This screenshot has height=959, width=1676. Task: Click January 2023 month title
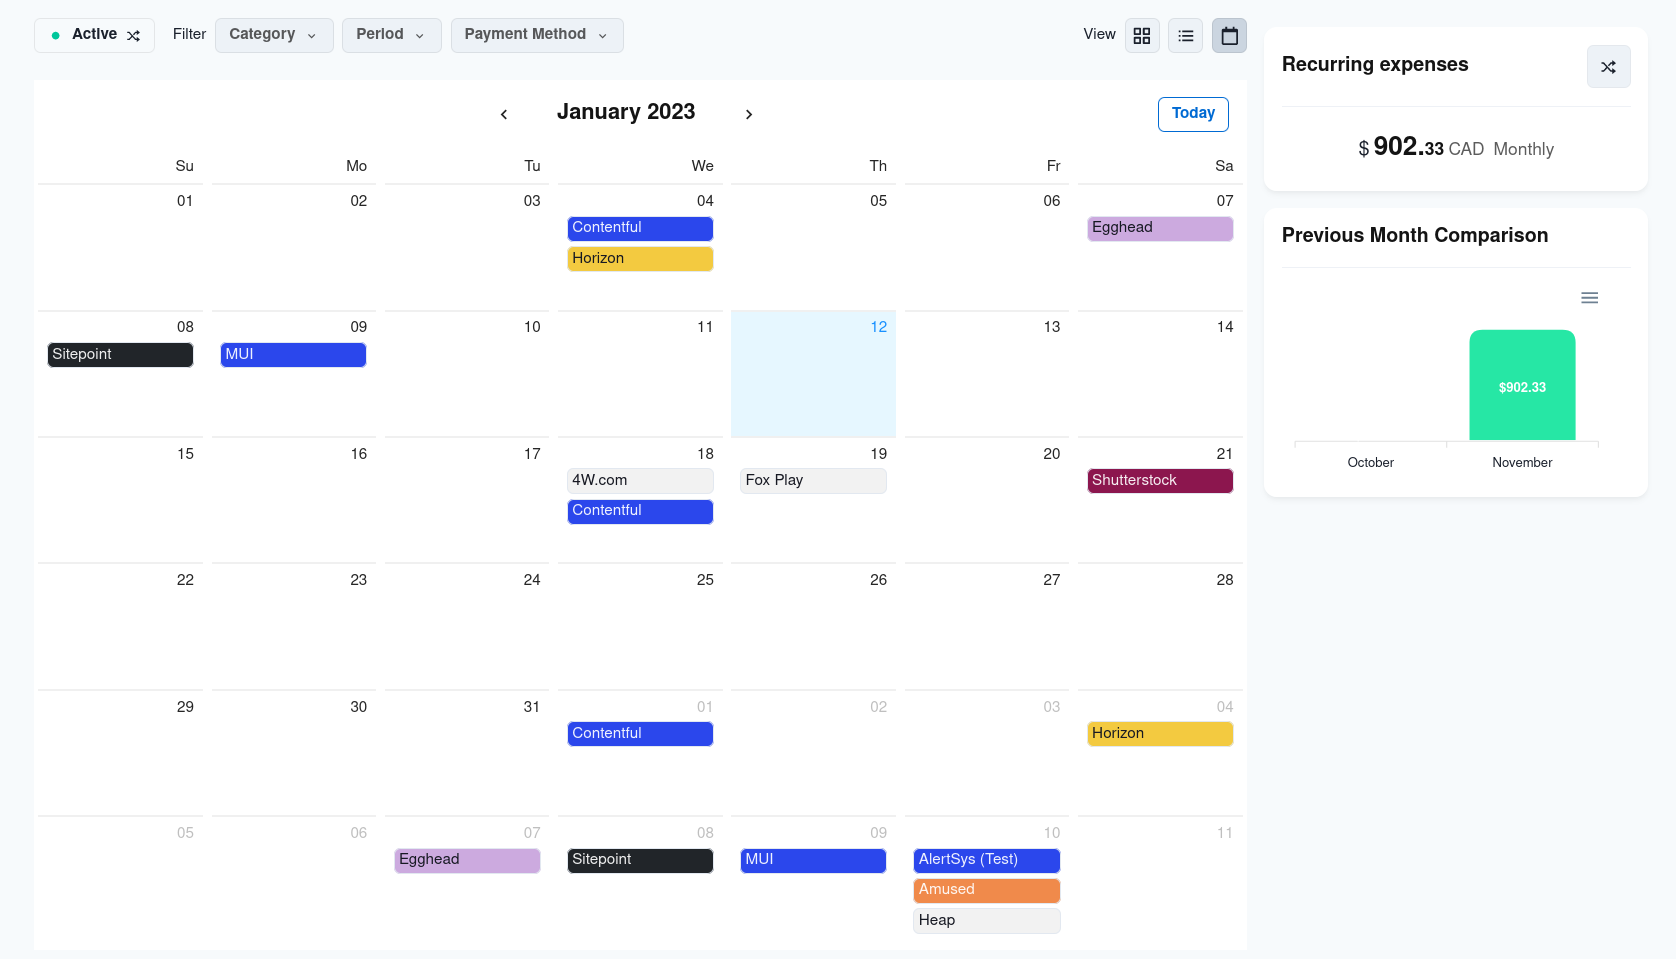point(626,112)
